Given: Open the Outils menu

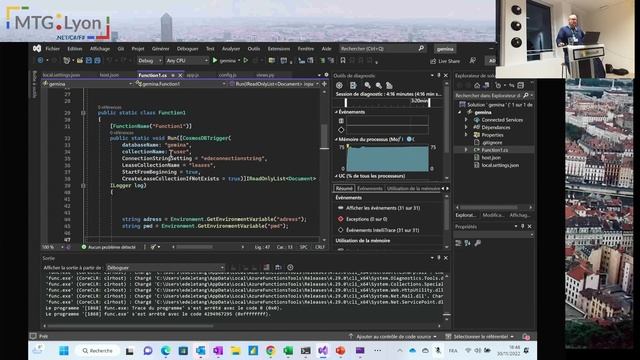Looking at the screenshot, I should 253,49.
